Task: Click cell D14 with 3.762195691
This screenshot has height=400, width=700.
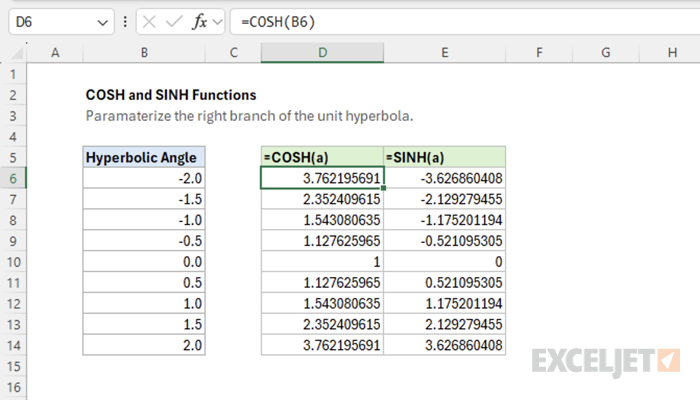Action: tap(322, 346)
